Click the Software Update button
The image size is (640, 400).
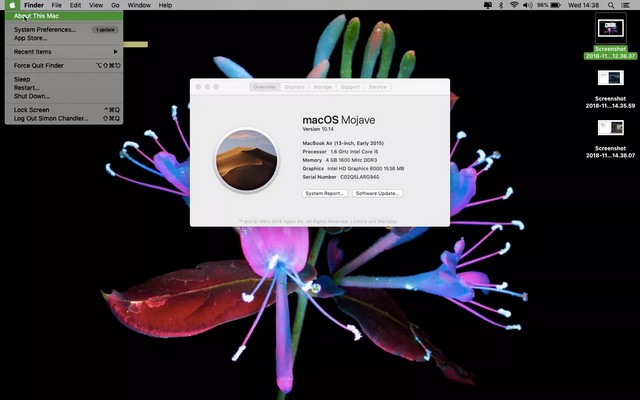pyautogui.click(x=378, y=193)
